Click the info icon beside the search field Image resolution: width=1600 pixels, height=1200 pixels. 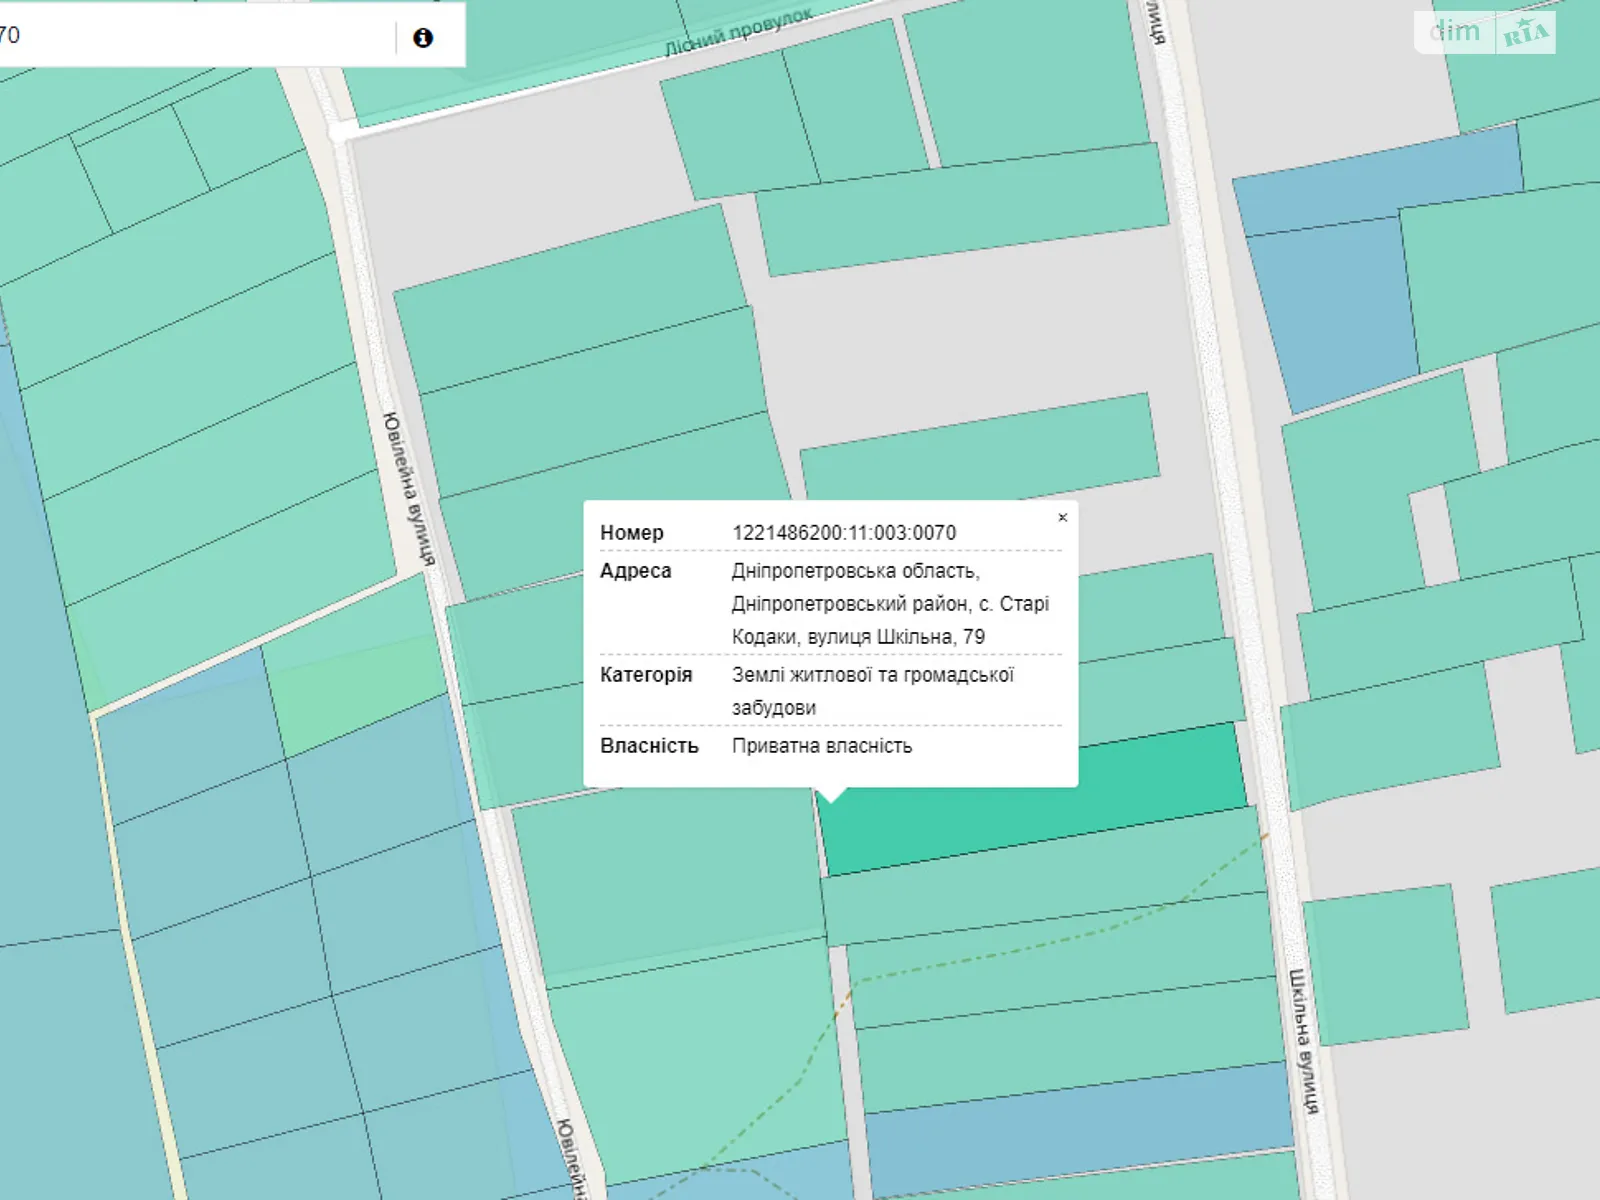pyautogui.click(x=423, y=38)
